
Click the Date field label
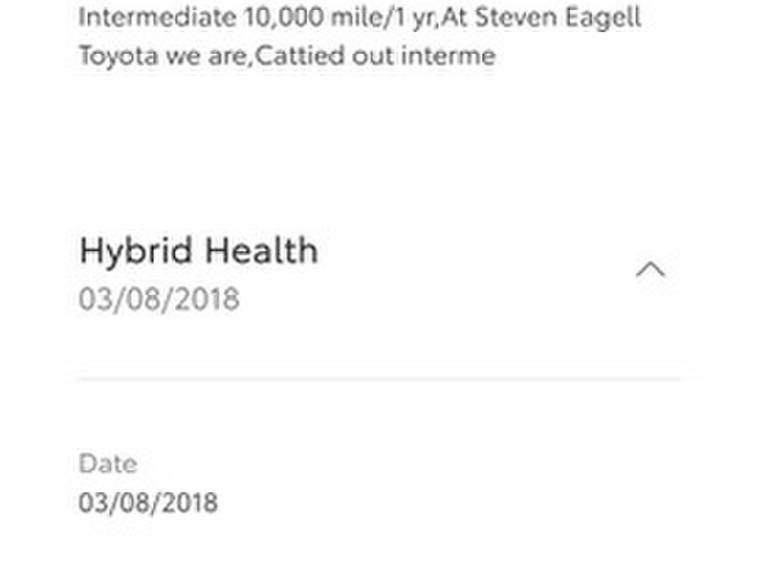[107, 464]
